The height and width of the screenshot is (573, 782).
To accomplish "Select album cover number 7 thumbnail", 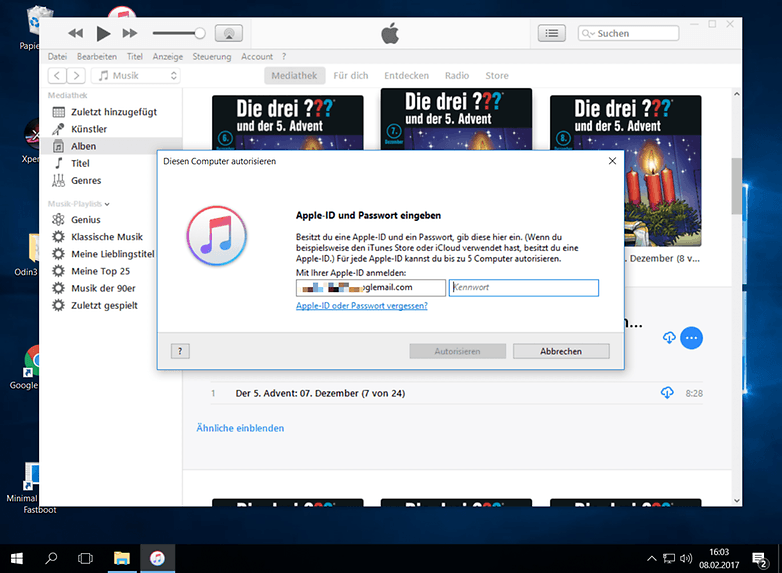I will (x=456, y=119).
